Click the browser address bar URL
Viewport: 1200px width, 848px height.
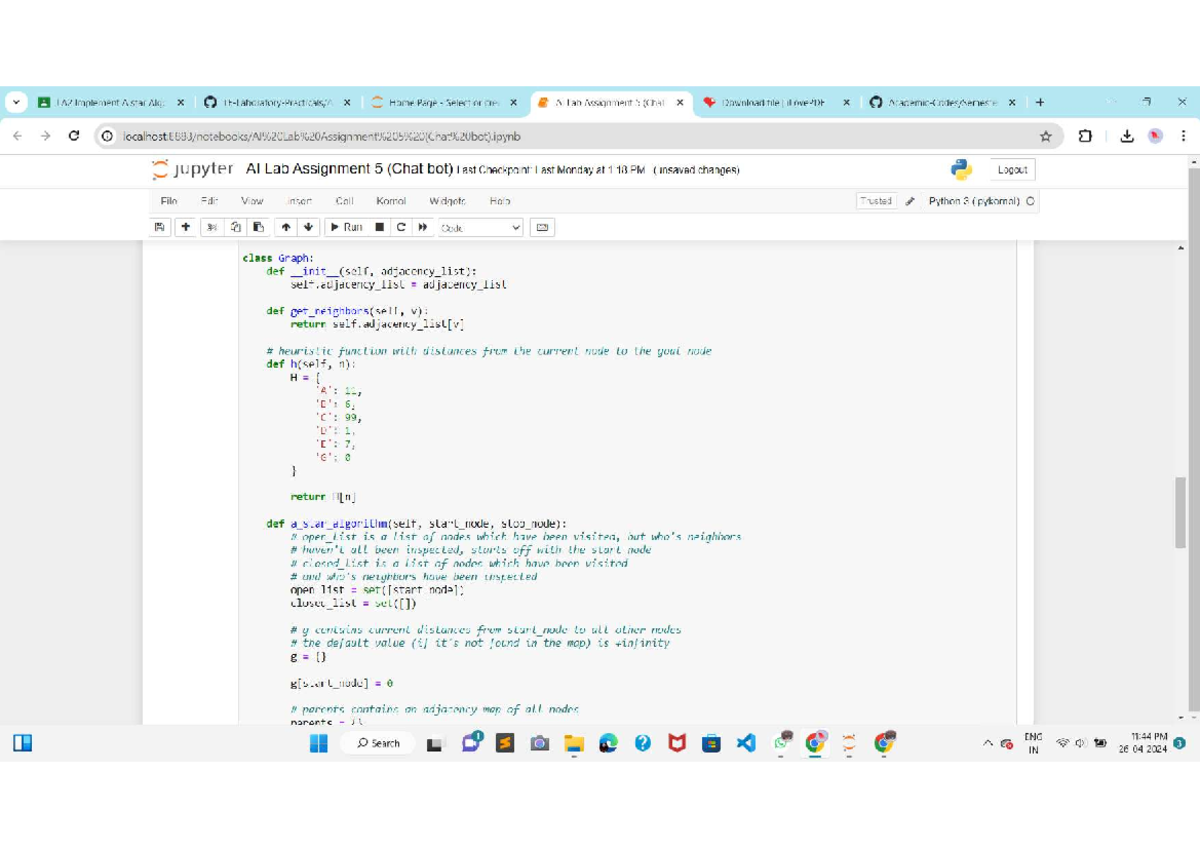pyautogui.click(x=320, y=136)
